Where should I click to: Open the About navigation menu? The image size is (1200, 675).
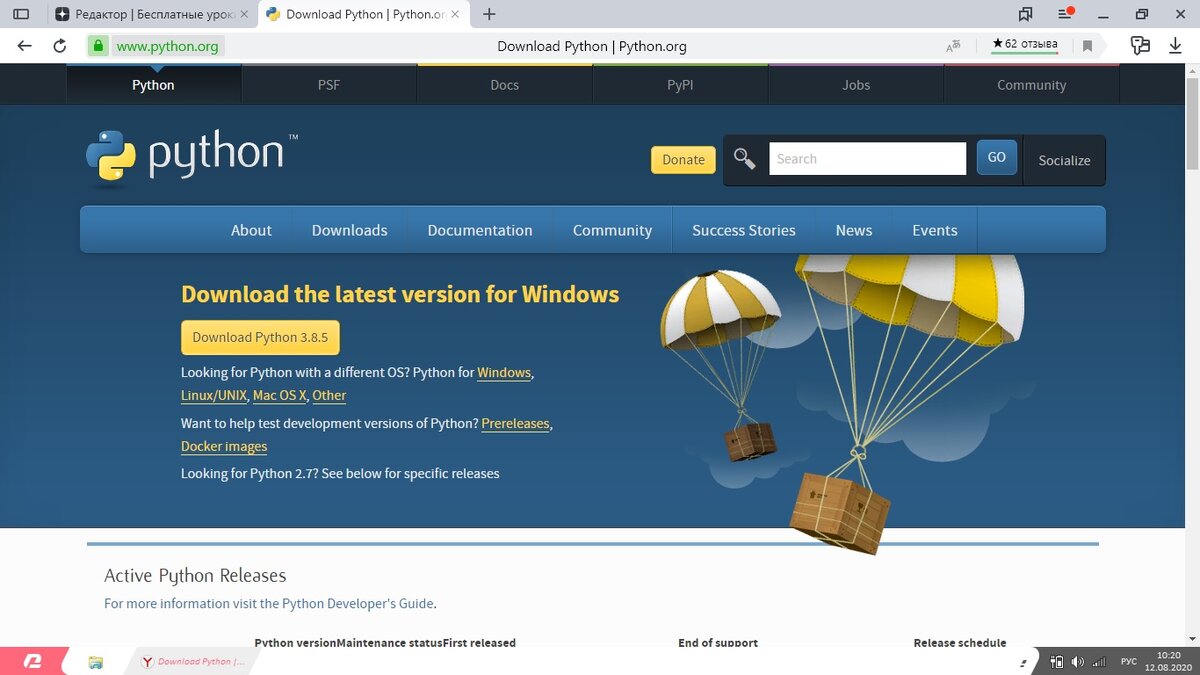point(251,230)
